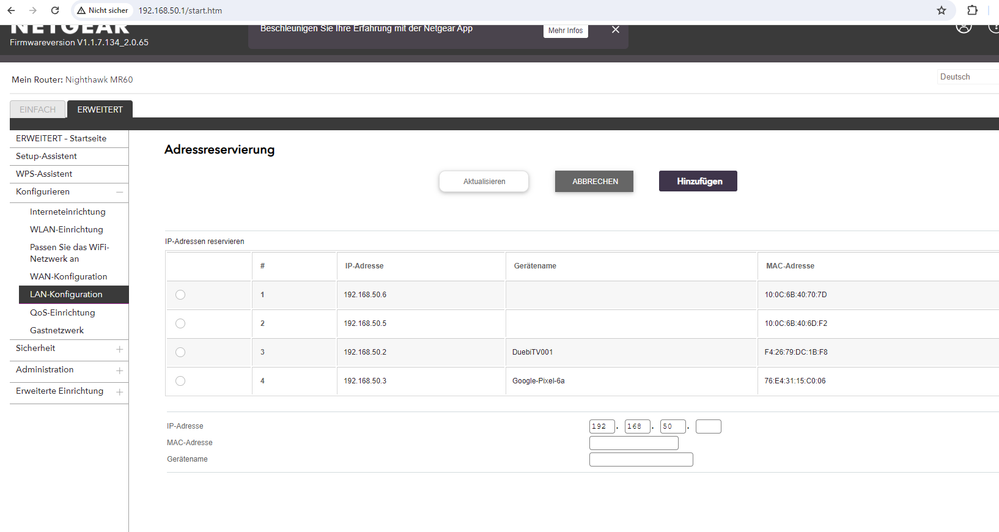Open Gastnetzwerk page

coord(57,331)
